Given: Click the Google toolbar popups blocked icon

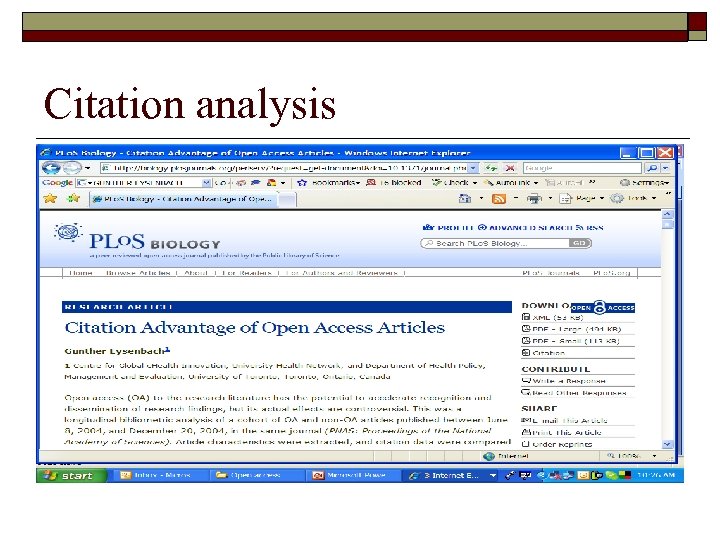Looking at the screenshot, I should click(371, 183).
